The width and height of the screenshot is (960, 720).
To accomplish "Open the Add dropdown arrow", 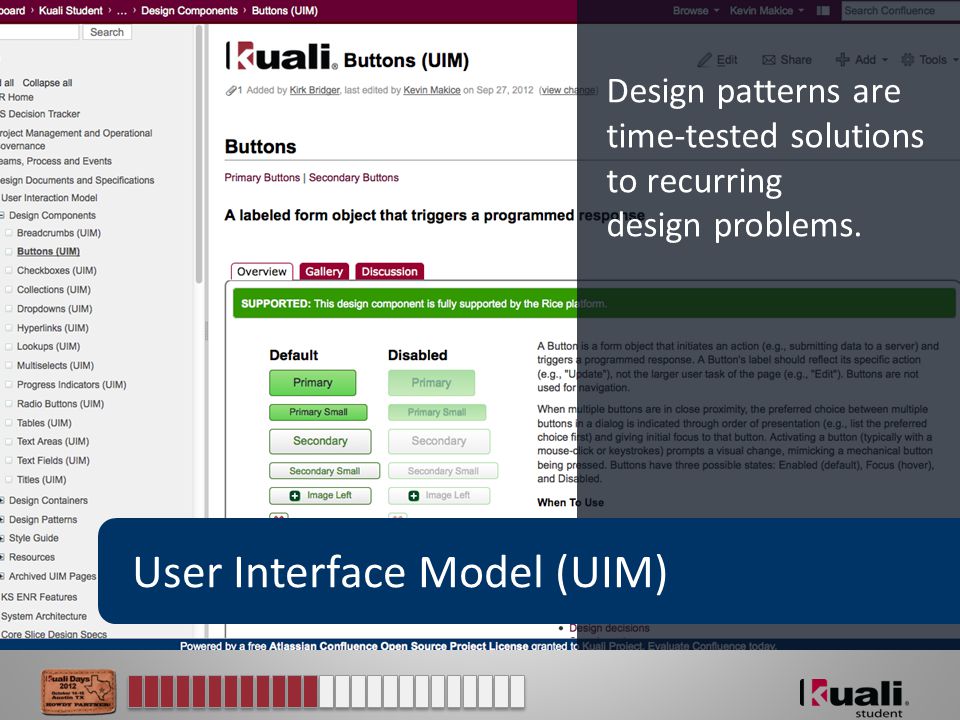I will pyautogui.click(x=885, y=60).
